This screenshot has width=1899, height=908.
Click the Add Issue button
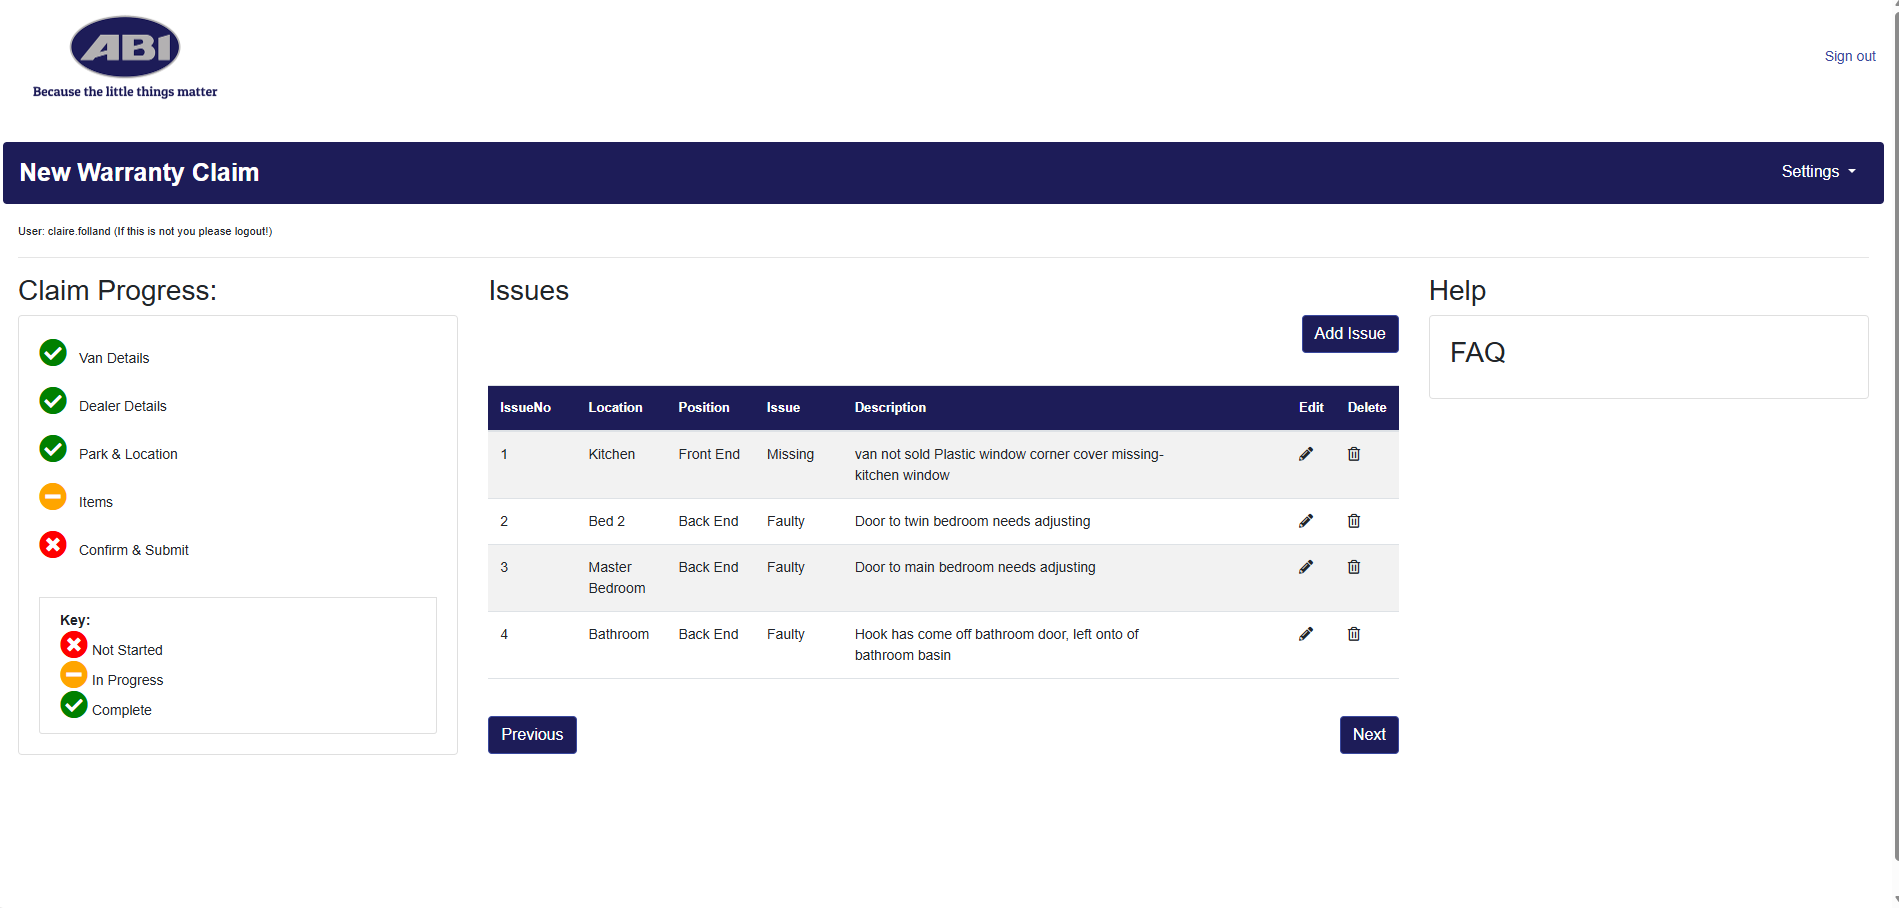(x=1349, y=334)
